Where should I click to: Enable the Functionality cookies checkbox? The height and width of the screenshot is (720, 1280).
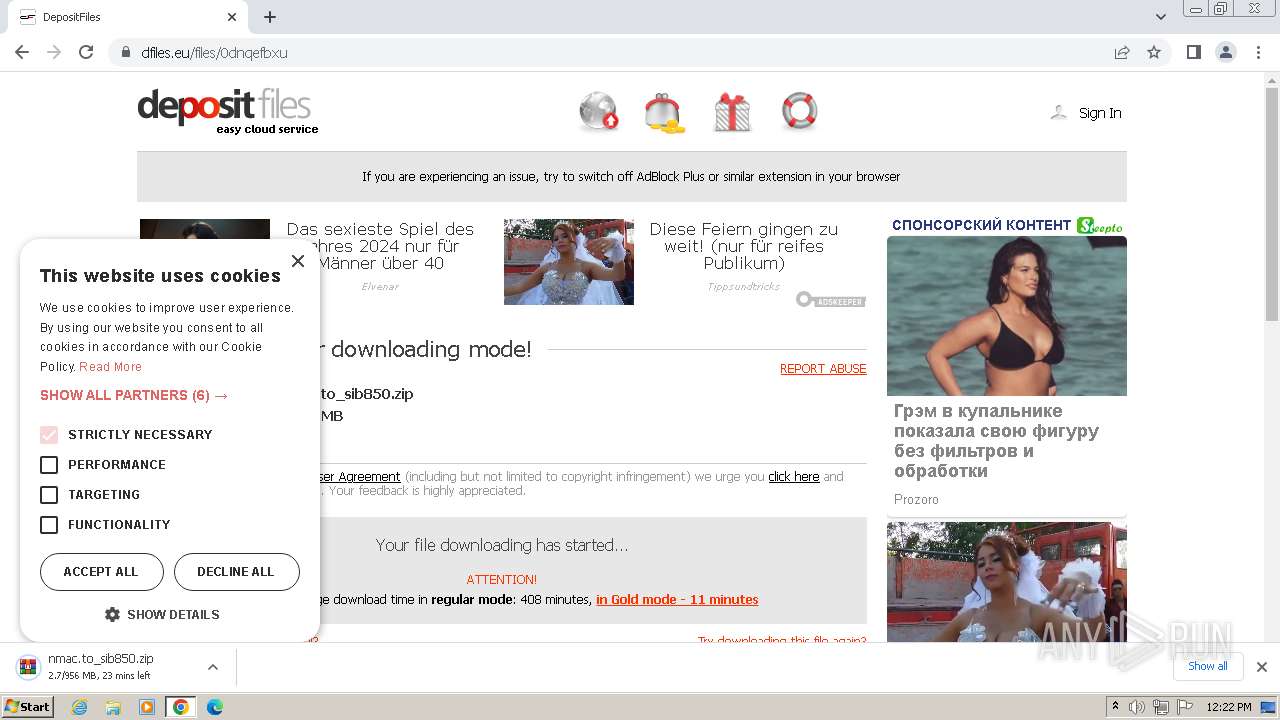tap(49, 525)
